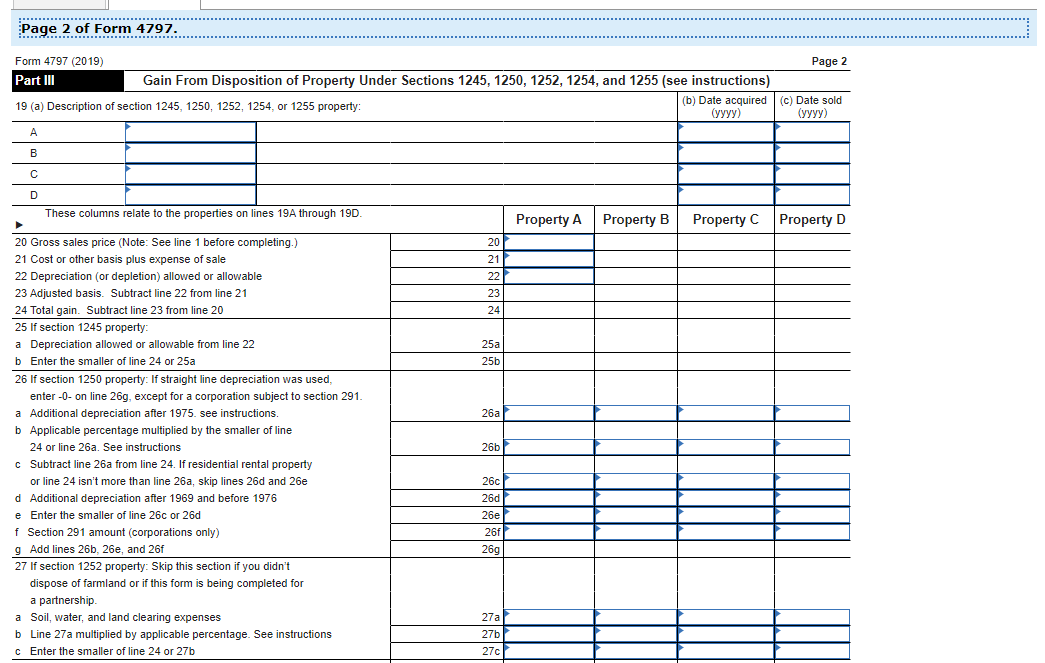The width and height of the screenshot is (1045, 663).
Task: Select line 26e field under Property A
Action: click(x=549, y=515)
